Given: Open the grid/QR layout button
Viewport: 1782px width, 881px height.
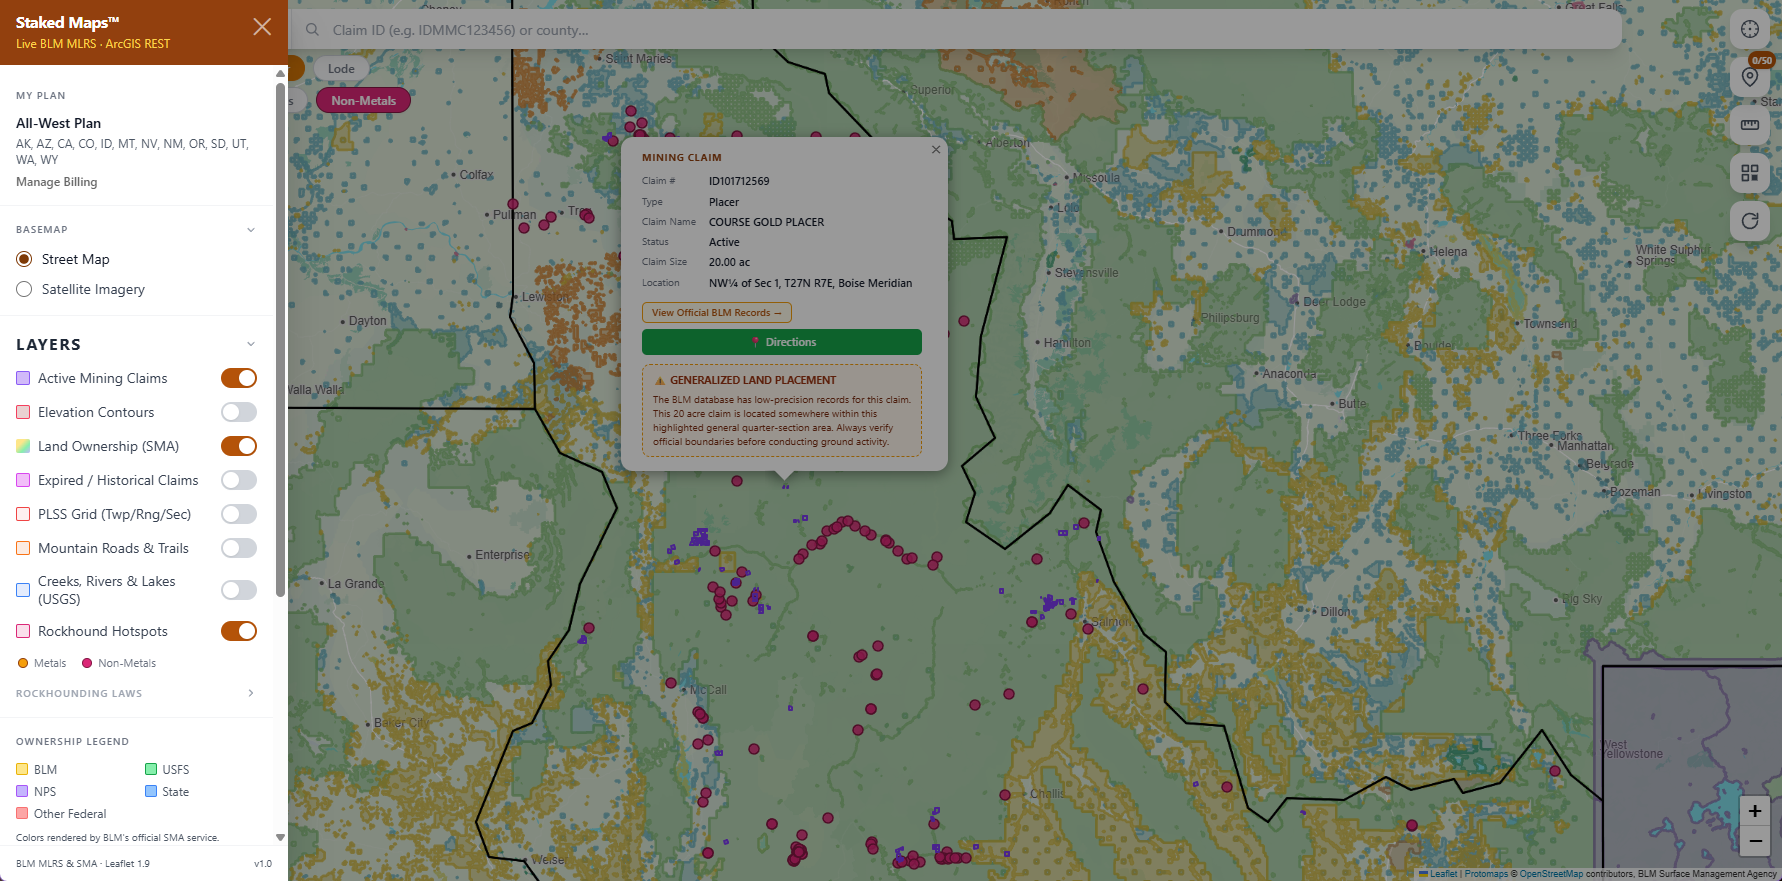Looking at the screenshot, I should pos(1750,173).
